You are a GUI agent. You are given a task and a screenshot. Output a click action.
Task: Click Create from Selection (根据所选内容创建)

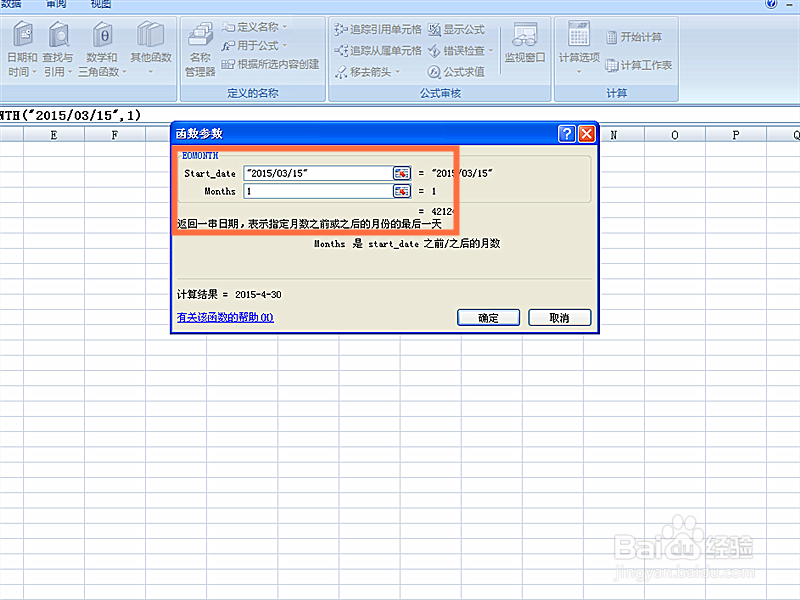coord(270,64)
